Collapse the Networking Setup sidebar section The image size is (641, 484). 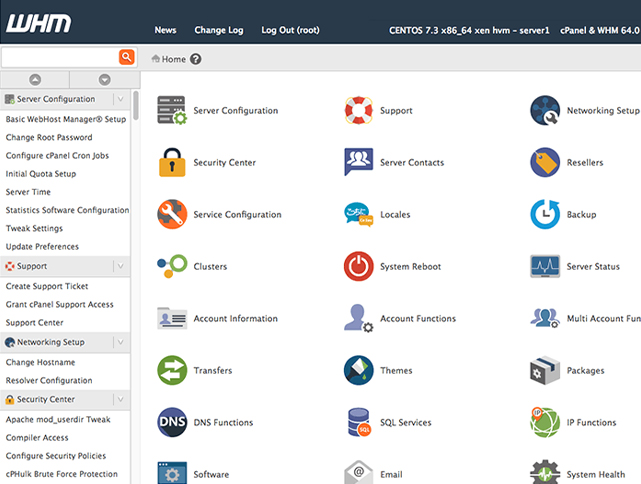pos(120,342)
